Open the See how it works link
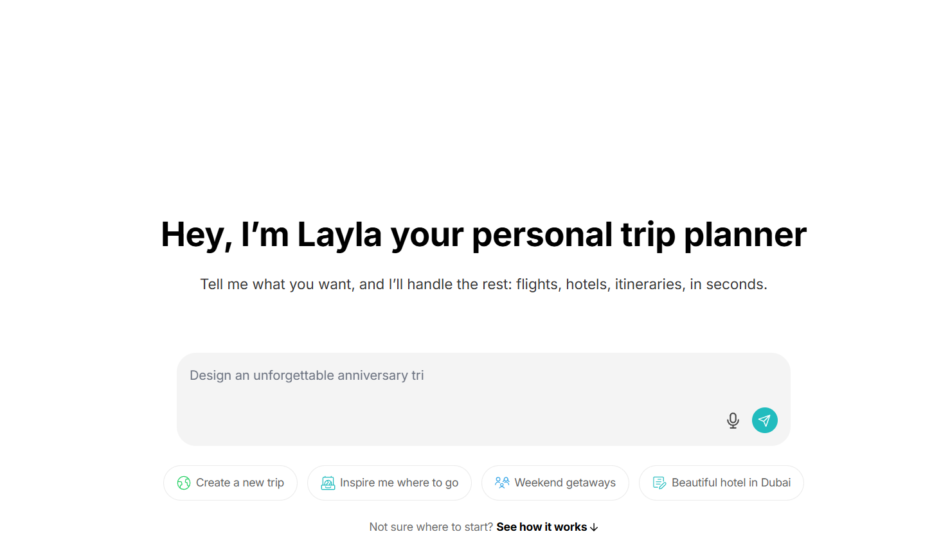The height and width of the screenshot is (534, 950). tap(542, 527)
